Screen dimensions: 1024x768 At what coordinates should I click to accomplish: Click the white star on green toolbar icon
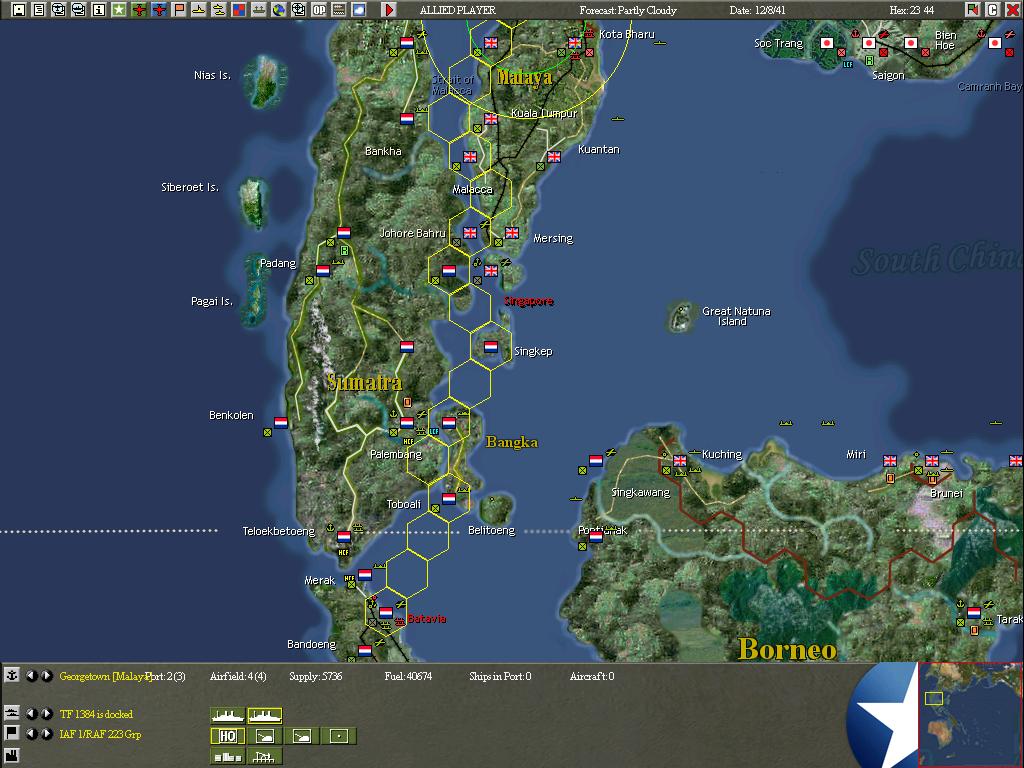click(119, 10)
